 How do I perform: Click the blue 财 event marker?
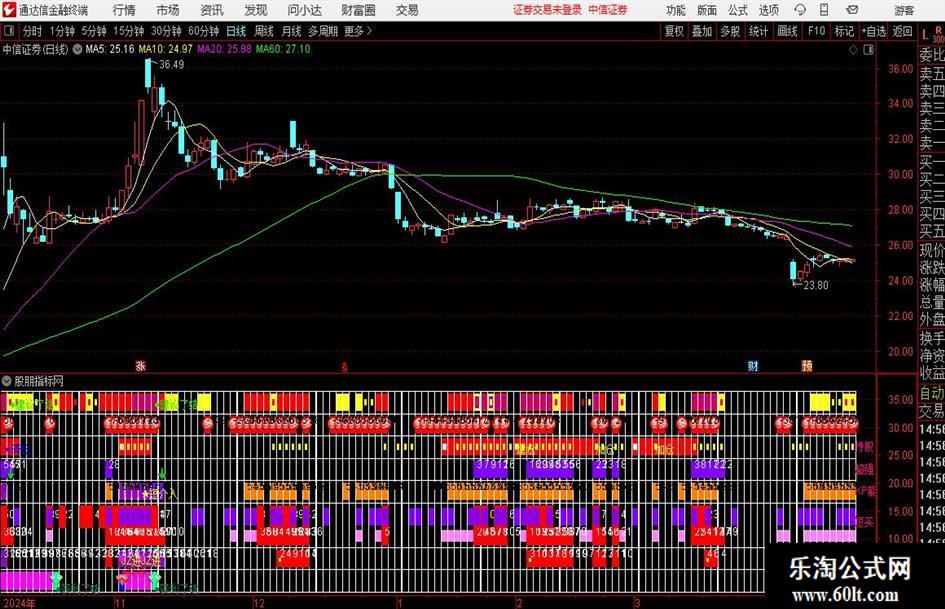pyautogui.click(x=753, y=365)
